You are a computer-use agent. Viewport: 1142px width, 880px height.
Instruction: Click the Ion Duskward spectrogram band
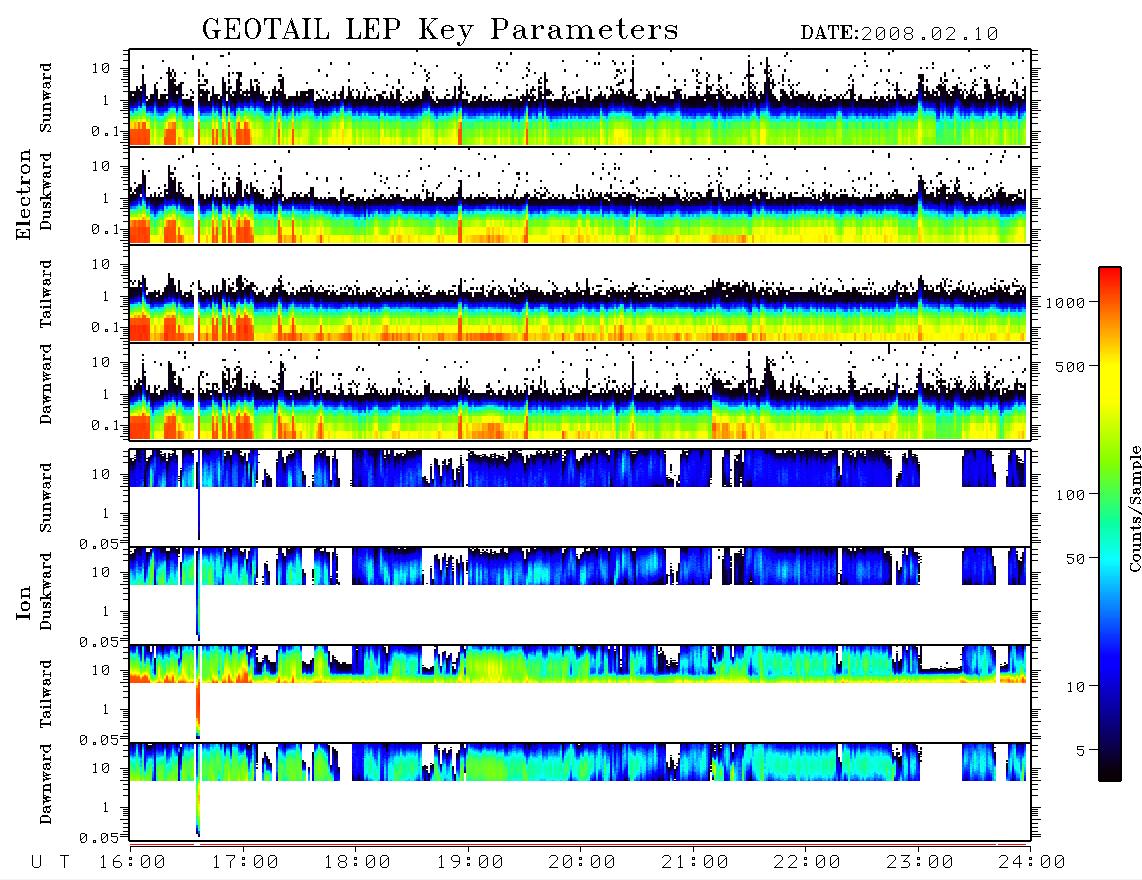click(578, 567)
